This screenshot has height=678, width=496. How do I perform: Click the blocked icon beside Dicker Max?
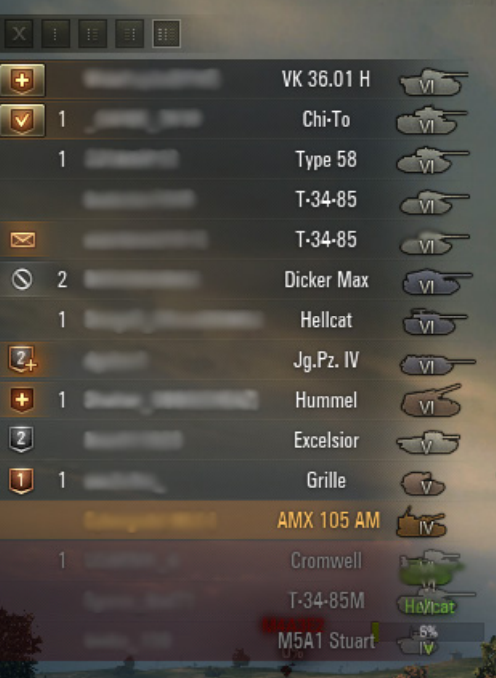22,279
